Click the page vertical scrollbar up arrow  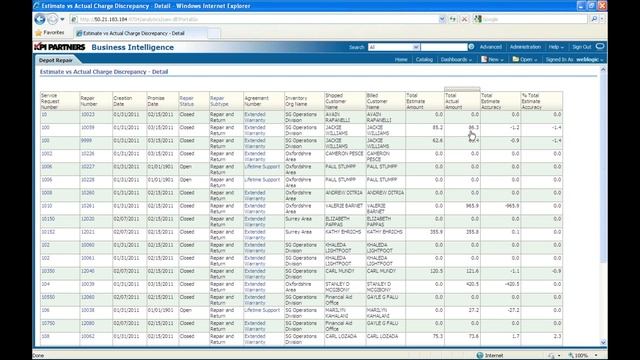tap(603, 70)
